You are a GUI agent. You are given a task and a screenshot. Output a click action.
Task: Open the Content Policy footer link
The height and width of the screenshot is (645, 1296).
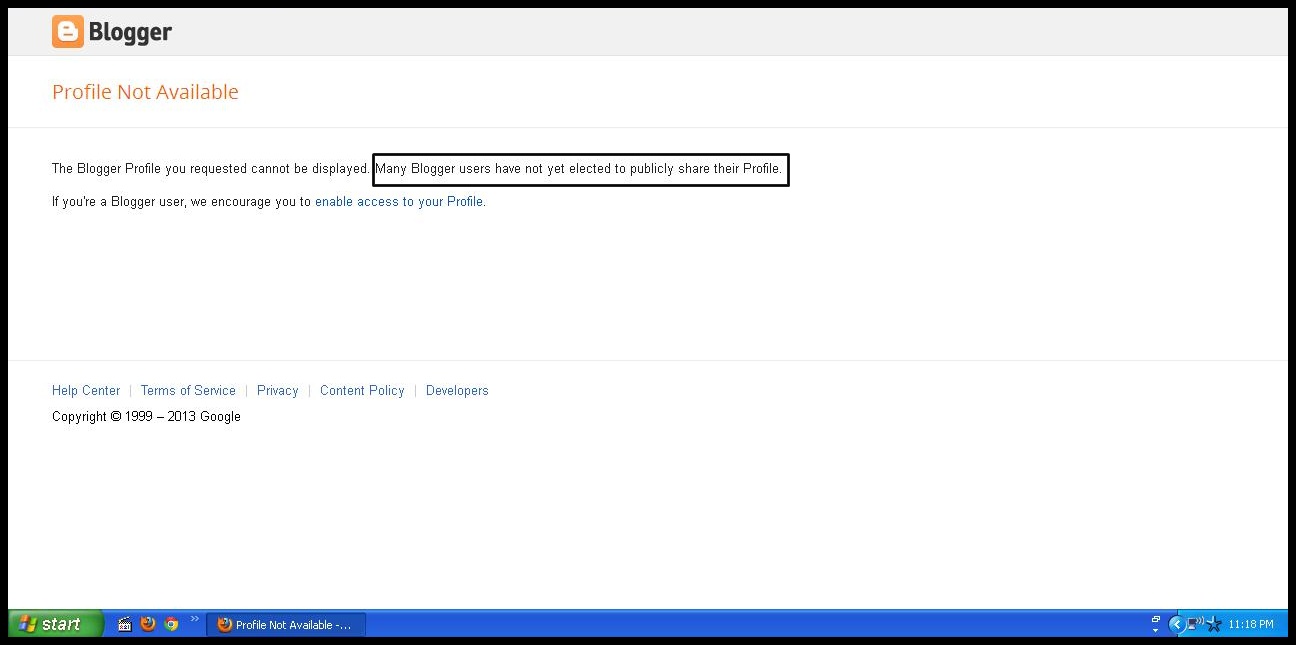click(x=362, y=390)
